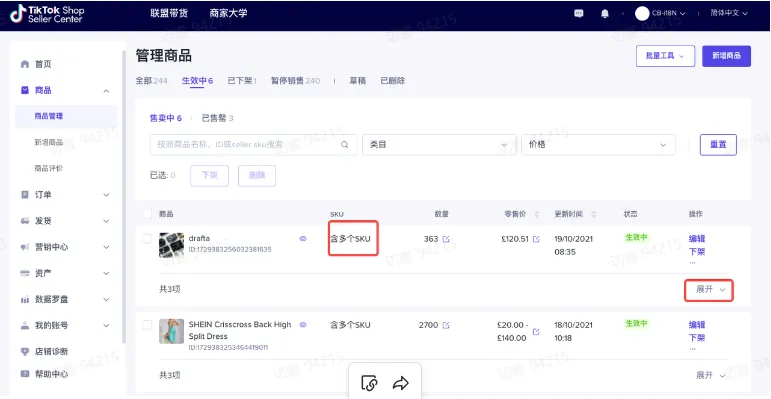Click link icon beside SHEIN Crisscross dress

click(x=303, y=325)
